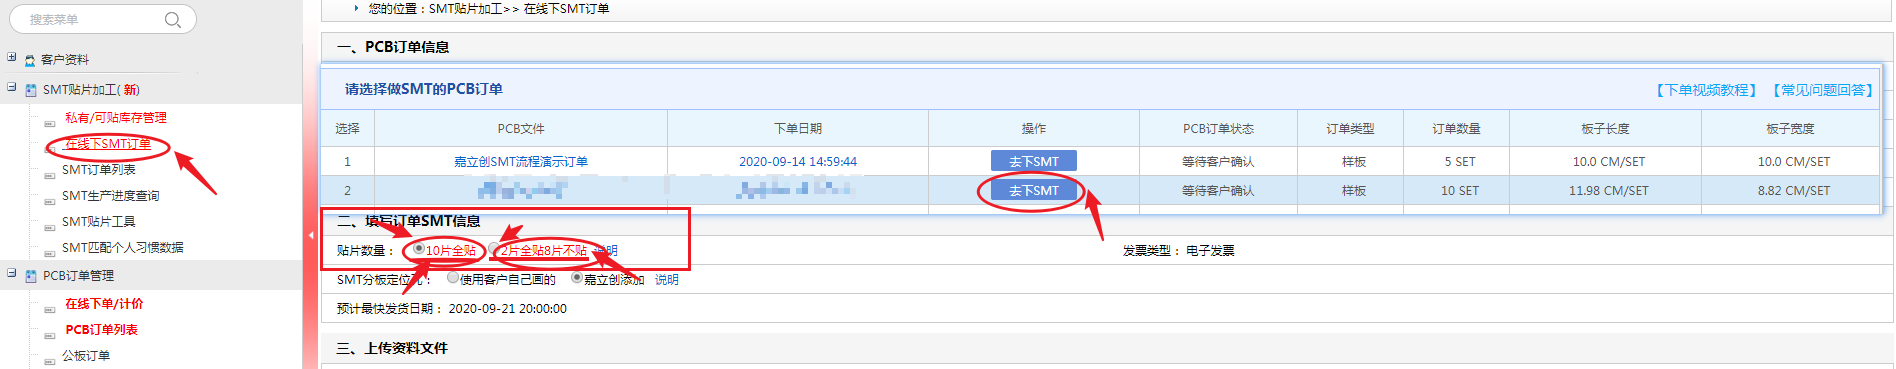The image size is (1896, 369).
Task: Select row number 2 in 选择 column
Action: (x=347, y=191)
